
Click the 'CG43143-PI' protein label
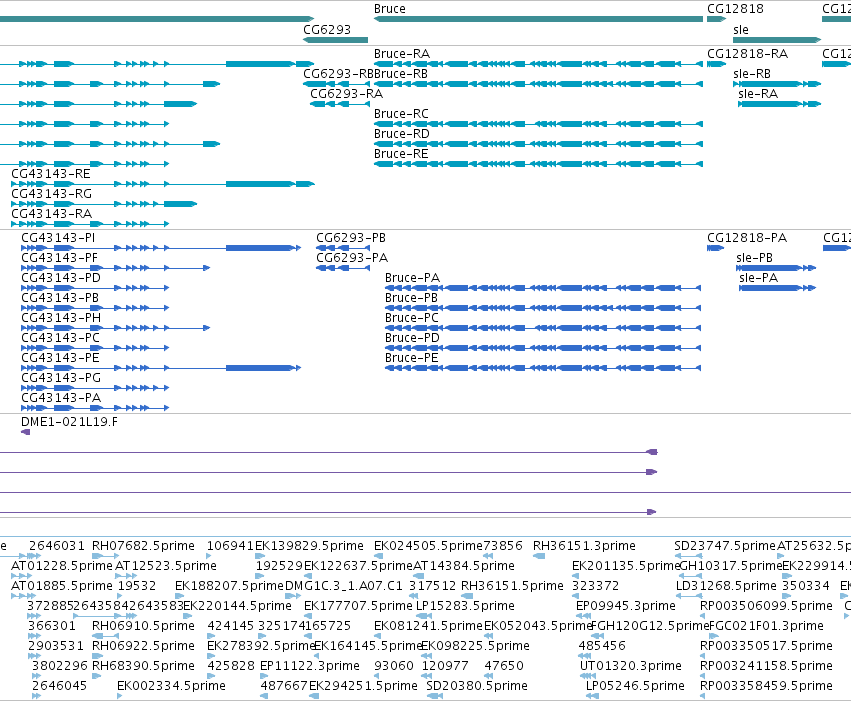[x=58, y=238]
